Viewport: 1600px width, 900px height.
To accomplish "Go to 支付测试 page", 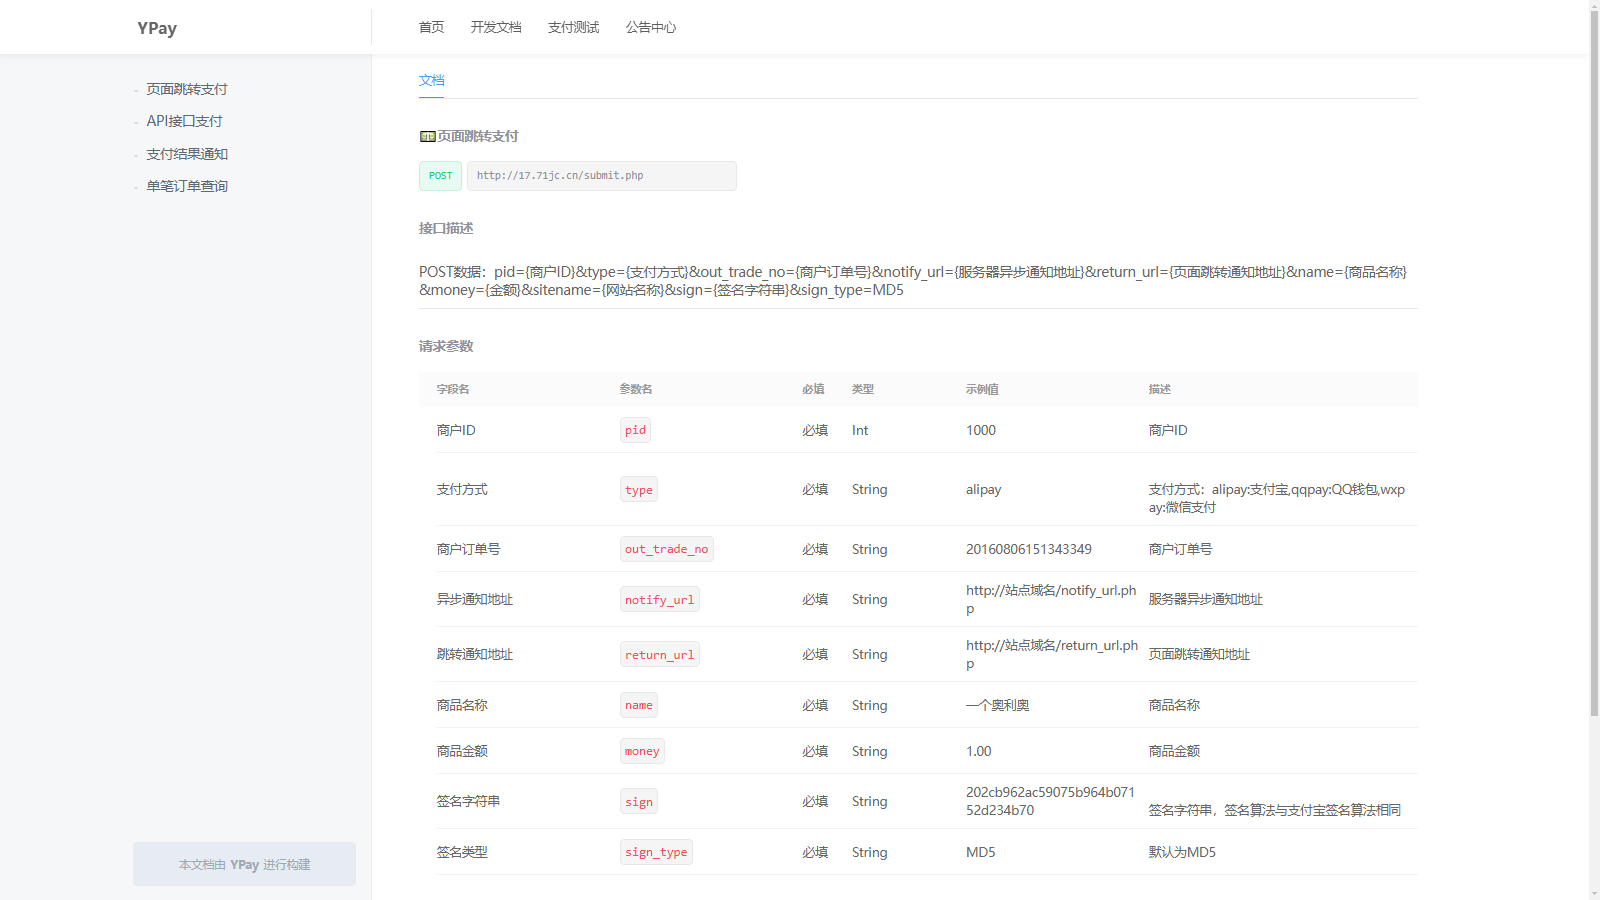I will 573,27.
